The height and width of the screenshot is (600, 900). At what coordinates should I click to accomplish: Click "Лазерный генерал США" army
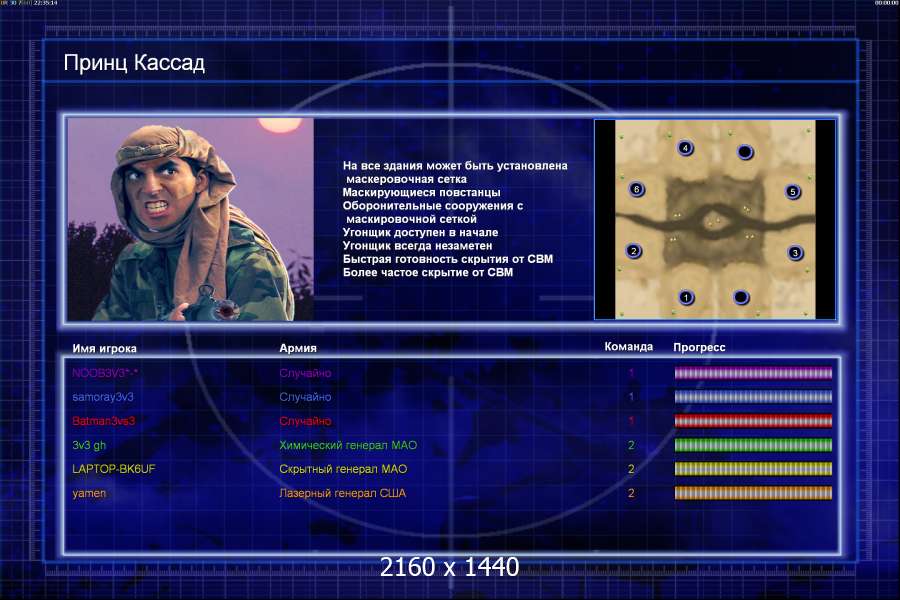pyautogui.click(x=343, y=493)
